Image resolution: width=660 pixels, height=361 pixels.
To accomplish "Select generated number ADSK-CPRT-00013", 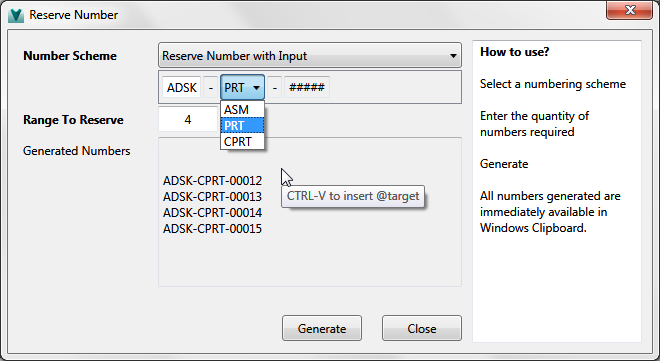I will (x=213, y=196).
